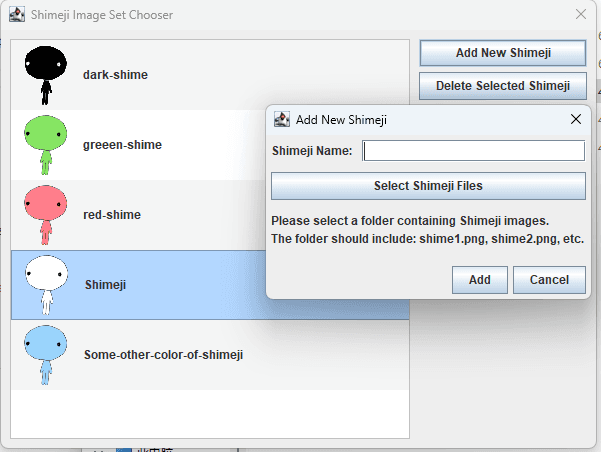Click the dark-shime black character thumbnail
Image resolution: width=601 pixels, height=452 pixels.
[46, 75]
